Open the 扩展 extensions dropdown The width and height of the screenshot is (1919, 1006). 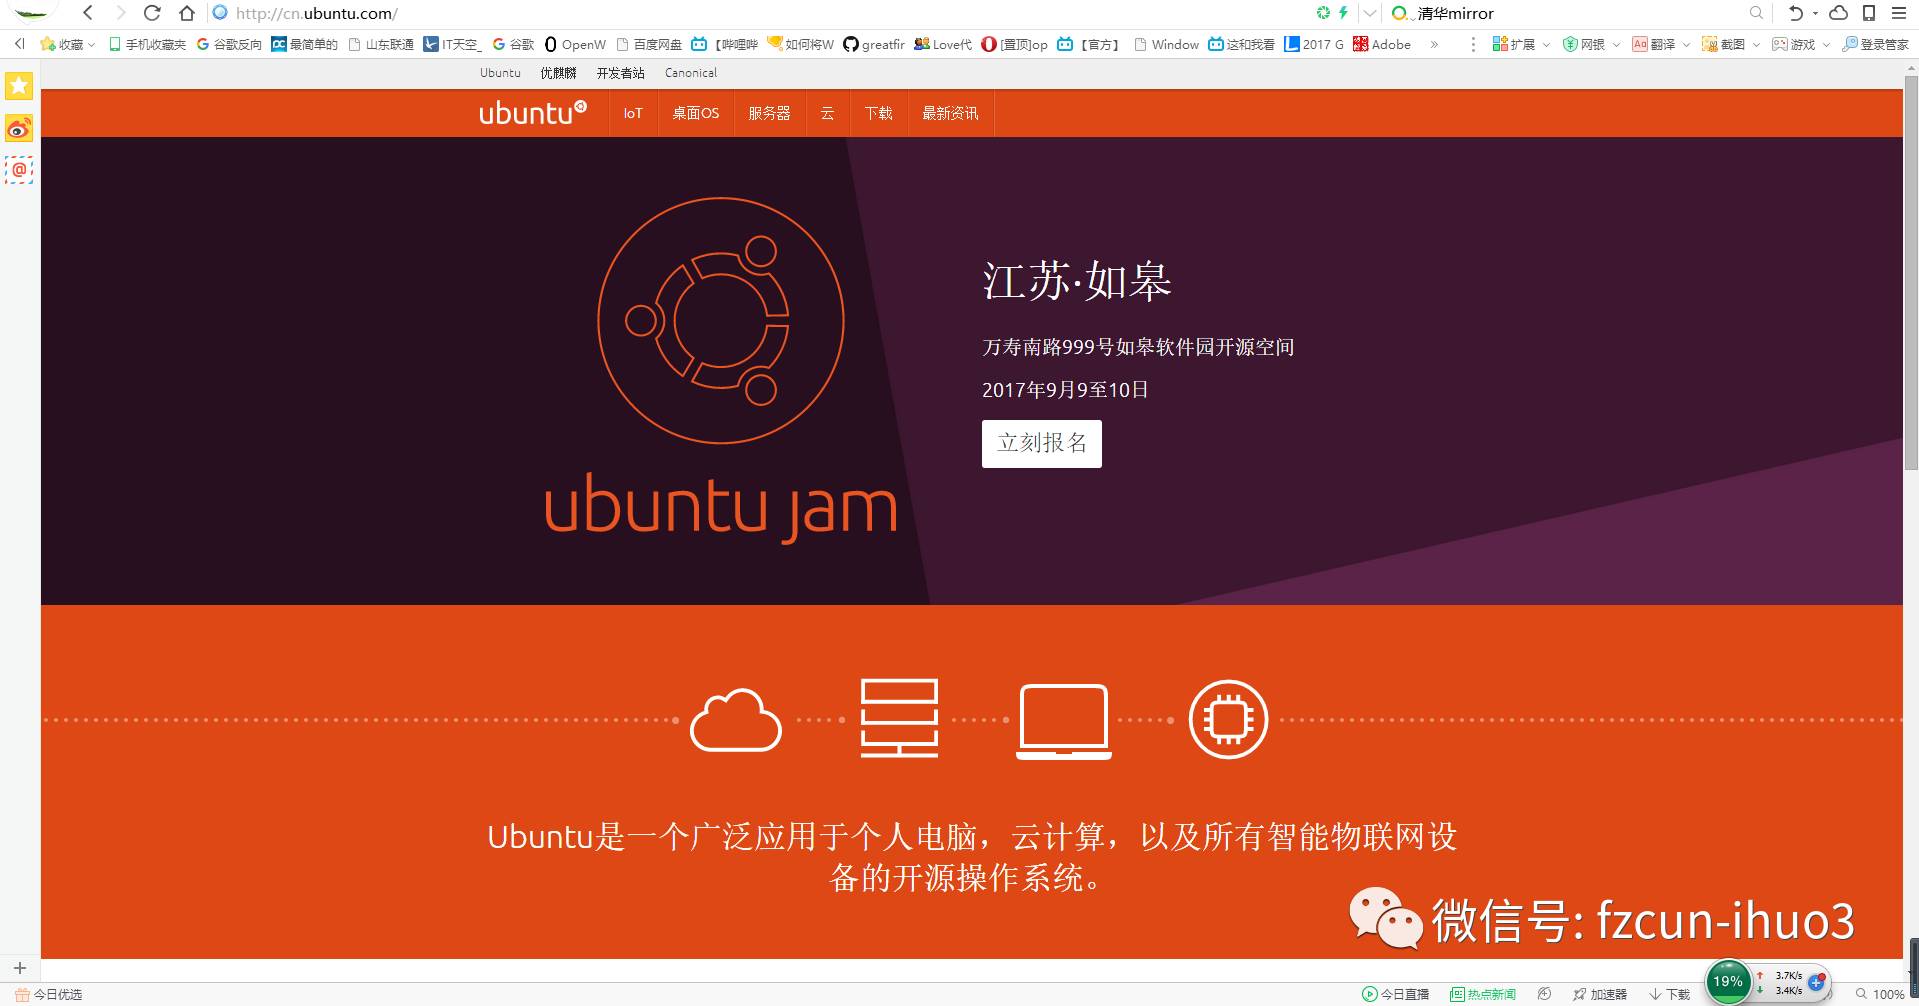pyautogui.click(x=1520, y=44)
